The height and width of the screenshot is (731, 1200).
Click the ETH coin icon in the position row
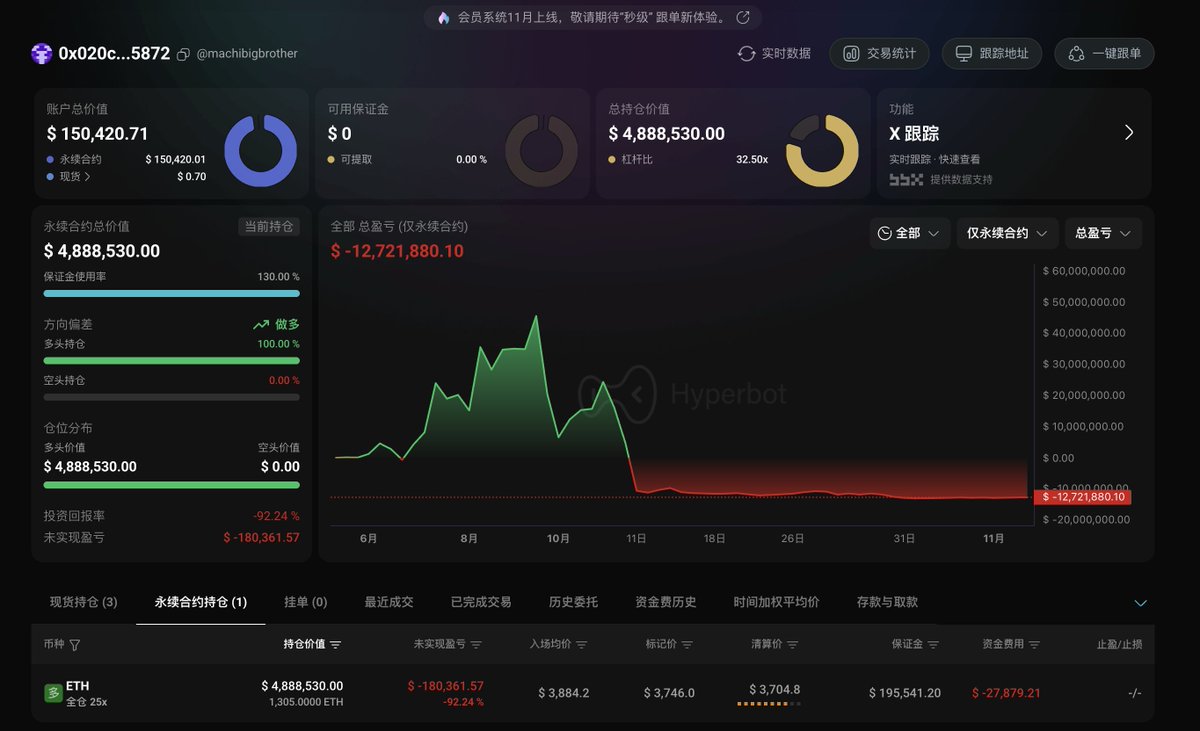51,689
